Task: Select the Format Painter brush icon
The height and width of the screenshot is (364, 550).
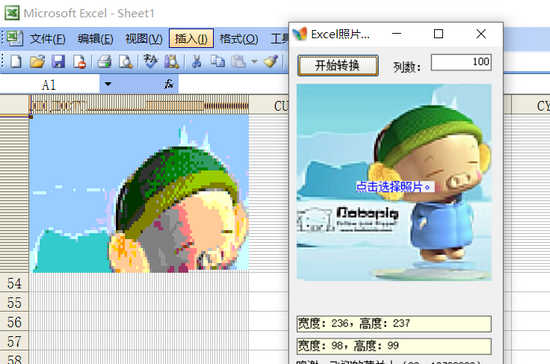Action: click(x=271, y=62)
